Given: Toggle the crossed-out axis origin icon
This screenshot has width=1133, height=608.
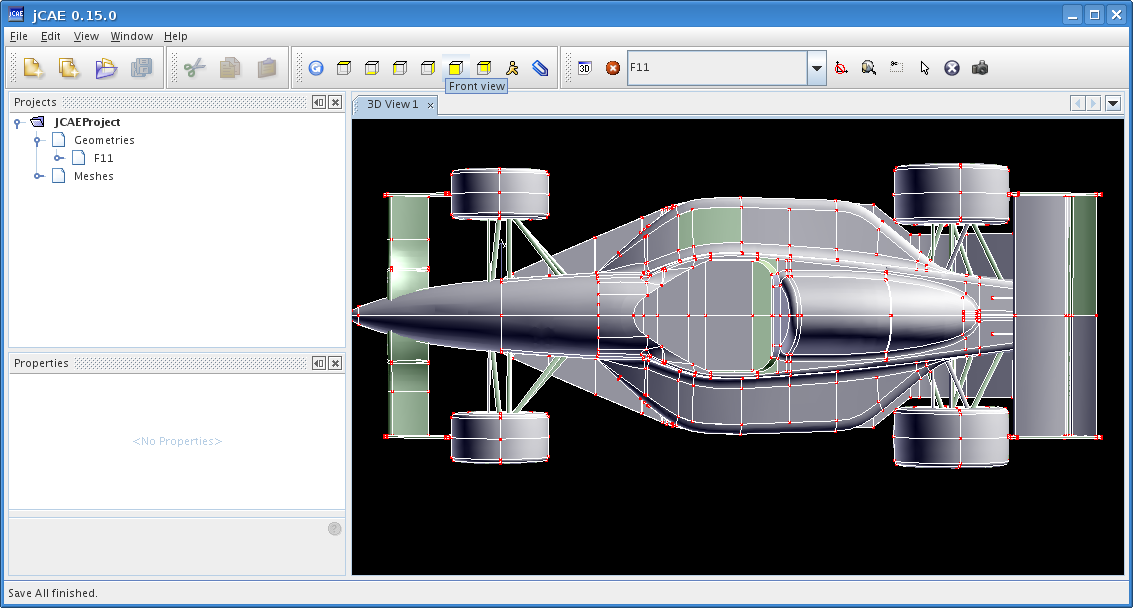Looking at the screenshot, I should 841,68.
